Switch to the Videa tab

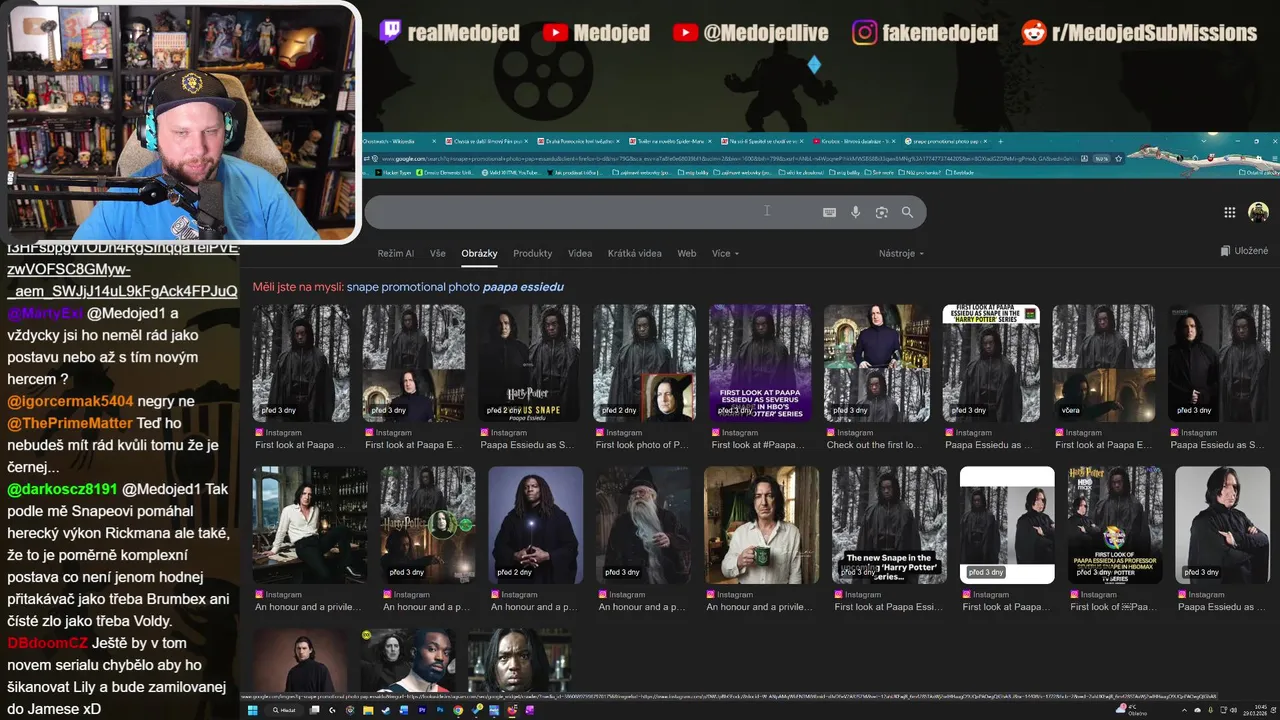point(580,253)
